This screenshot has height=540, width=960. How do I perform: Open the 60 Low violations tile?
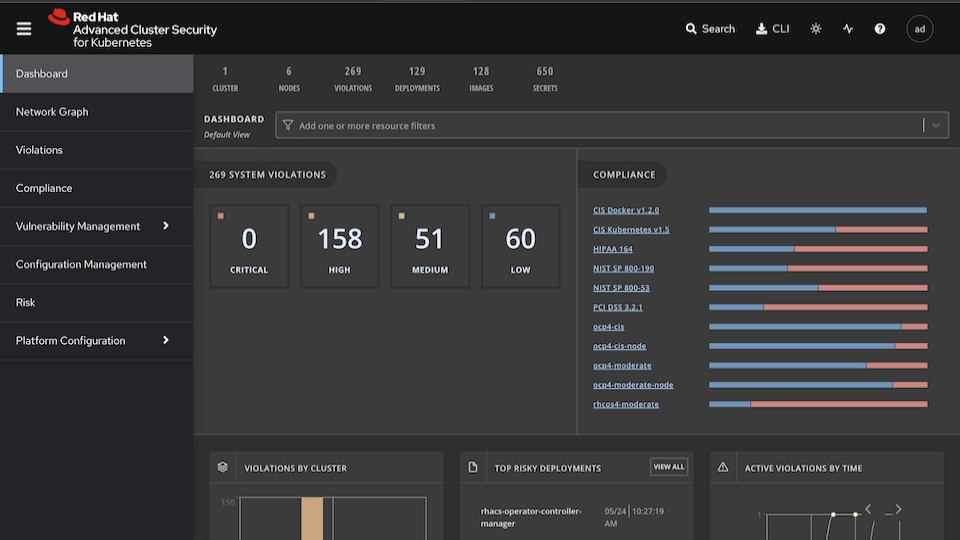tap(520, 246)
